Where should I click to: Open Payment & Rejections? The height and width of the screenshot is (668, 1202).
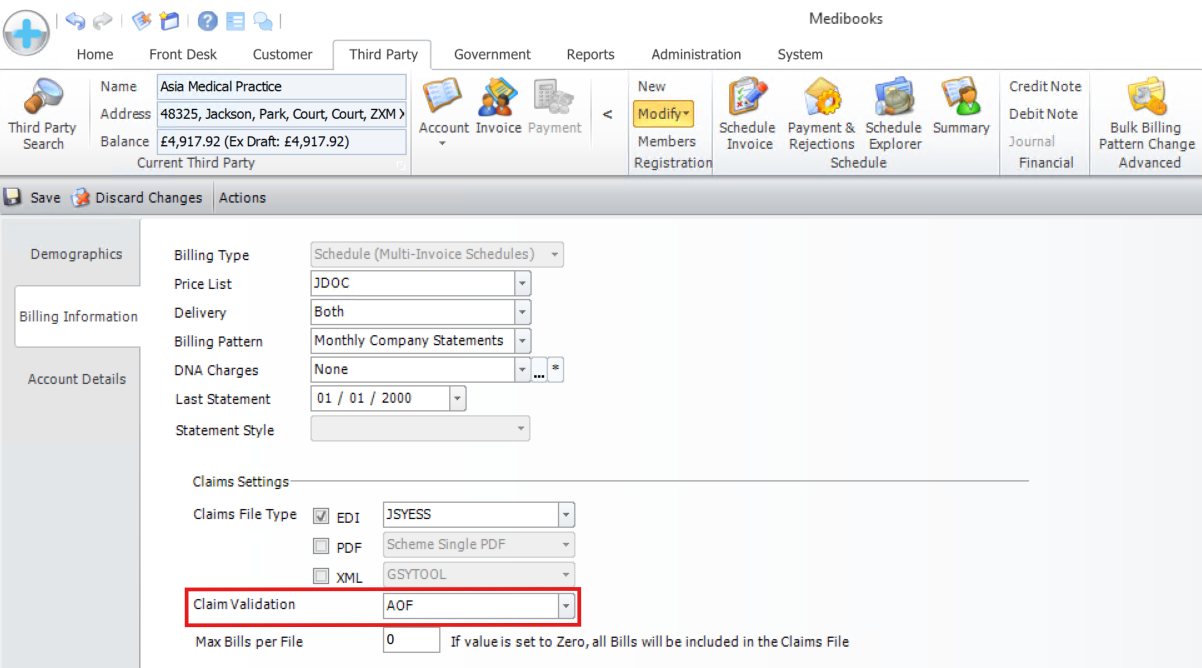821,100
